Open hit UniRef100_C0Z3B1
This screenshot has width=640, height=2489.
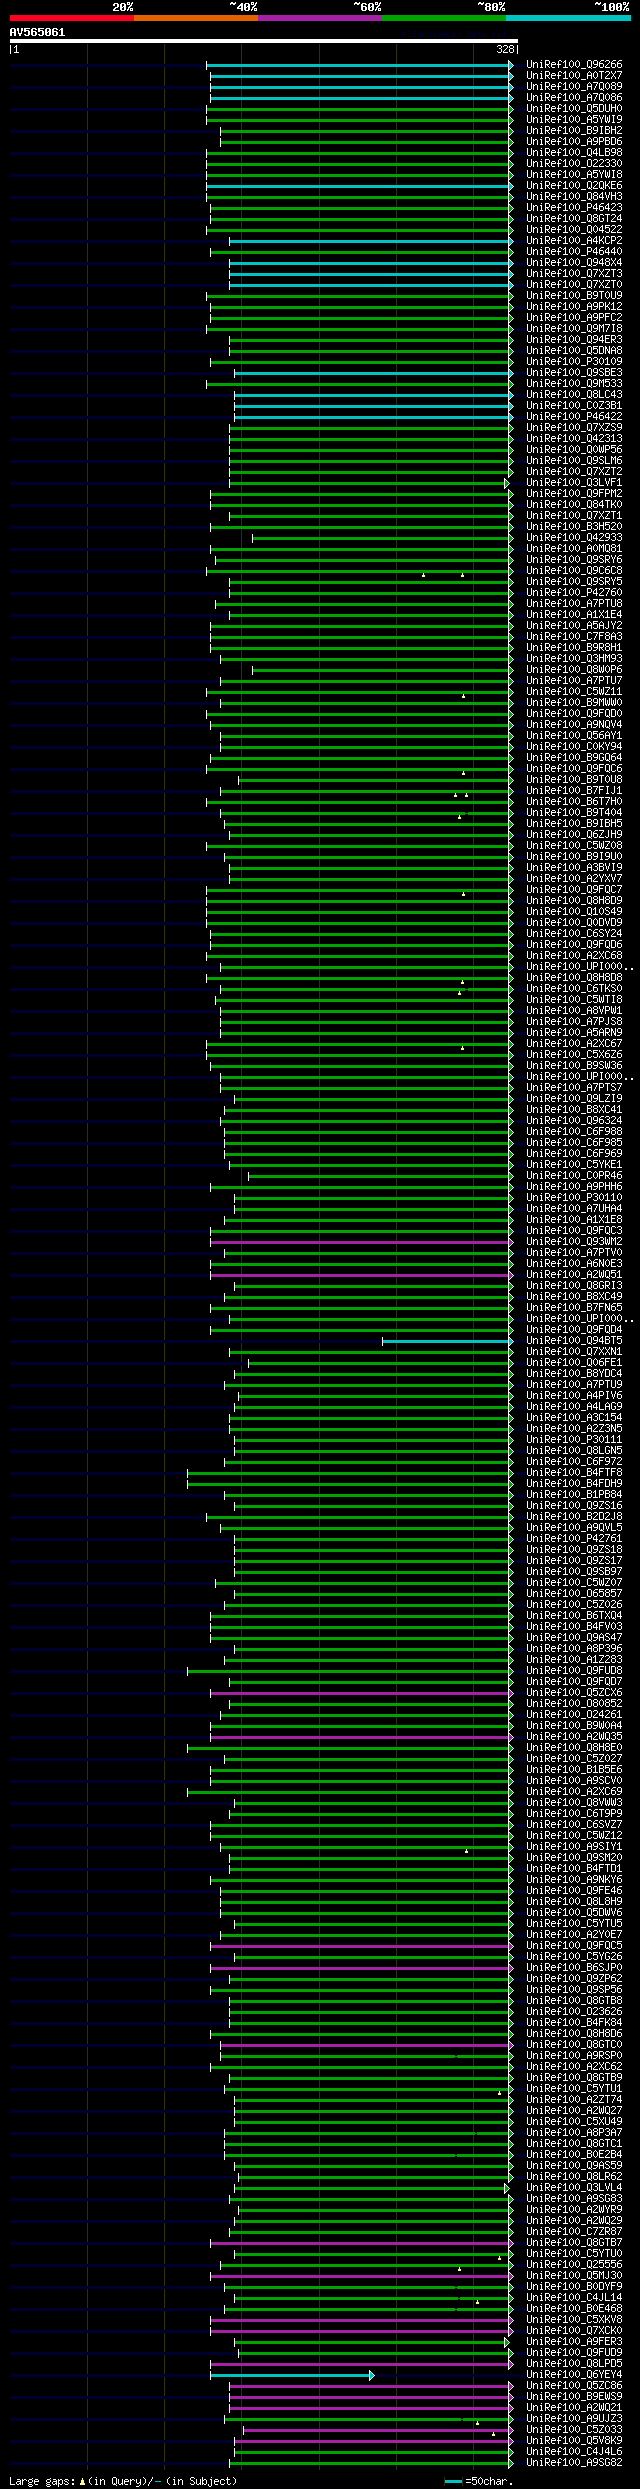click(574, 406)
